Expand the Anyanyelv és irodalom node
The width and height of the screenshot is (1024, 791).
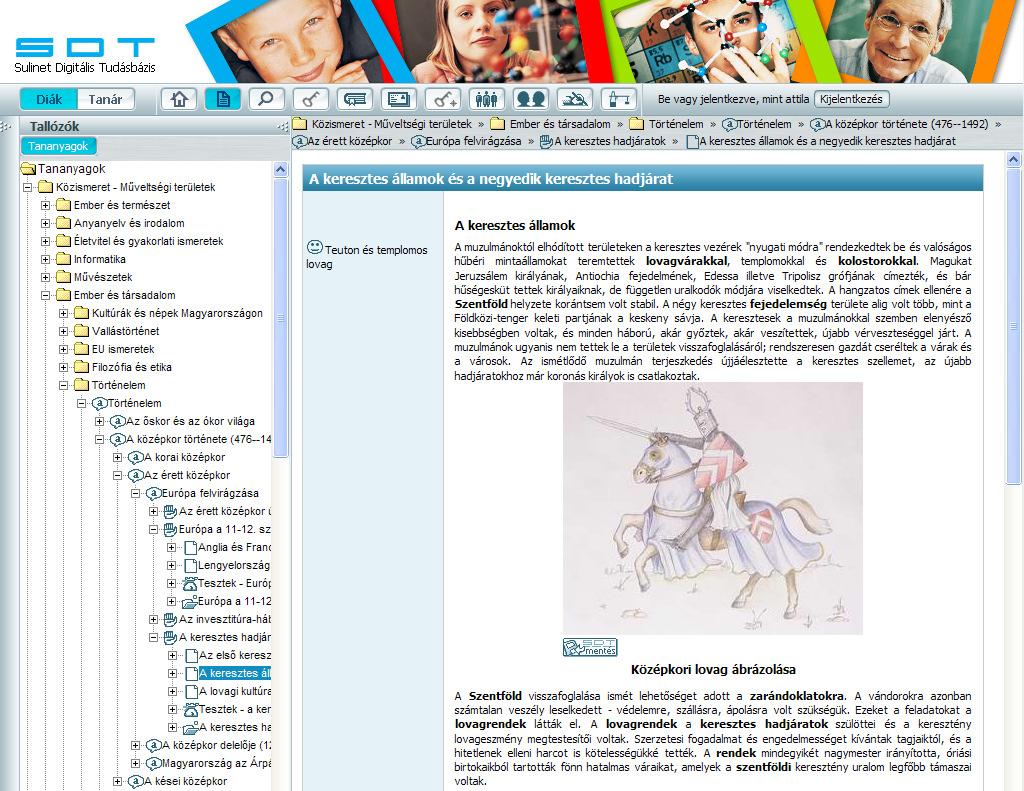[x=46, y=223]
